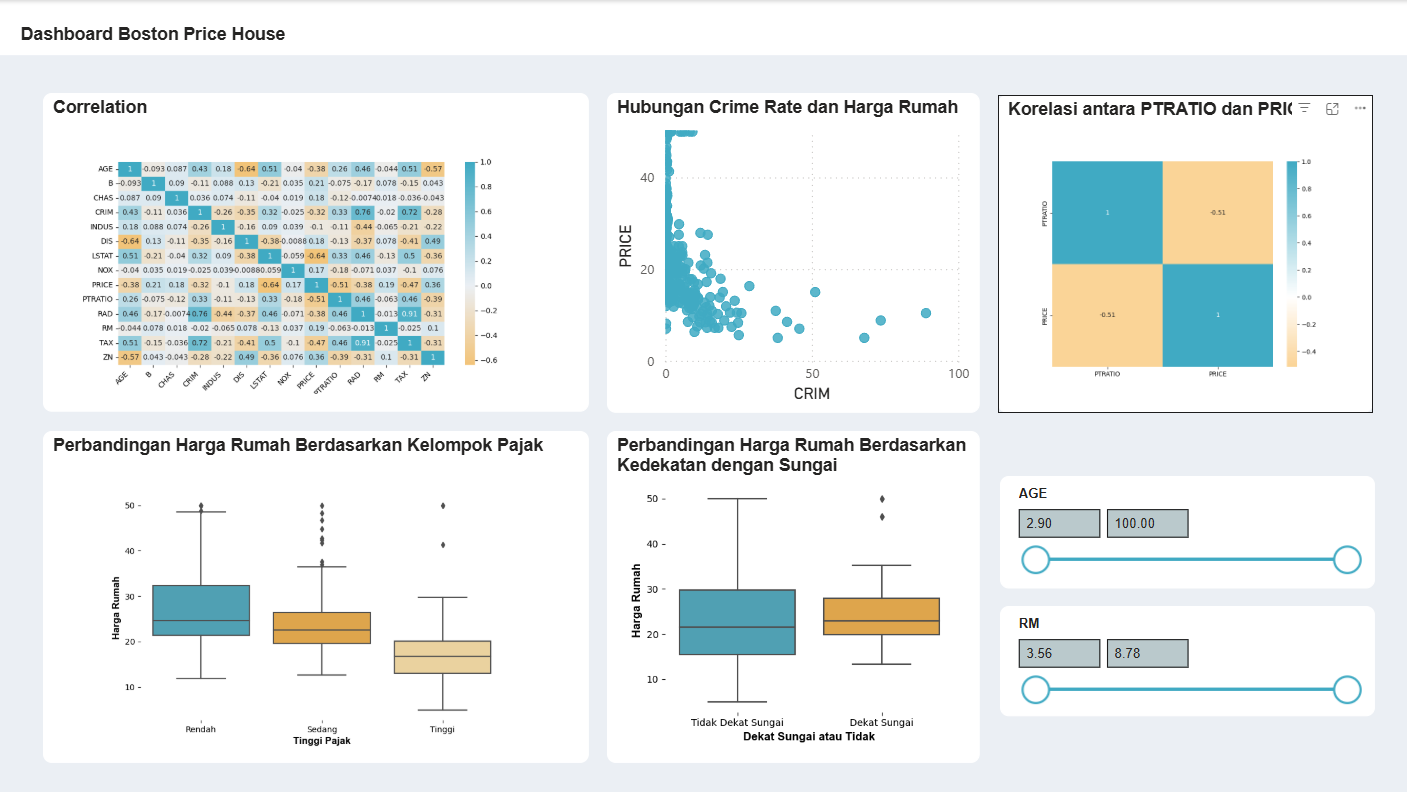The width and height of the screenshot is (1407, 792).
Task: Open more options menu on PTRATIO visual
Action: pyautogui.click(x=1359, y=107)
